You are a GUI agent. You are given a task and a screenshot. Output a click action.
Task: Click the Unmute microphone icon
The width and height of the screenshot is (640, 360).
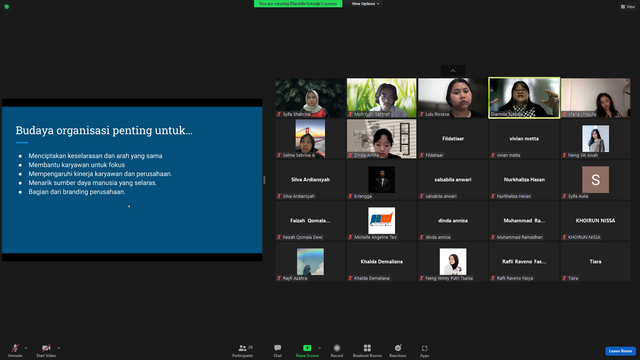15,348
